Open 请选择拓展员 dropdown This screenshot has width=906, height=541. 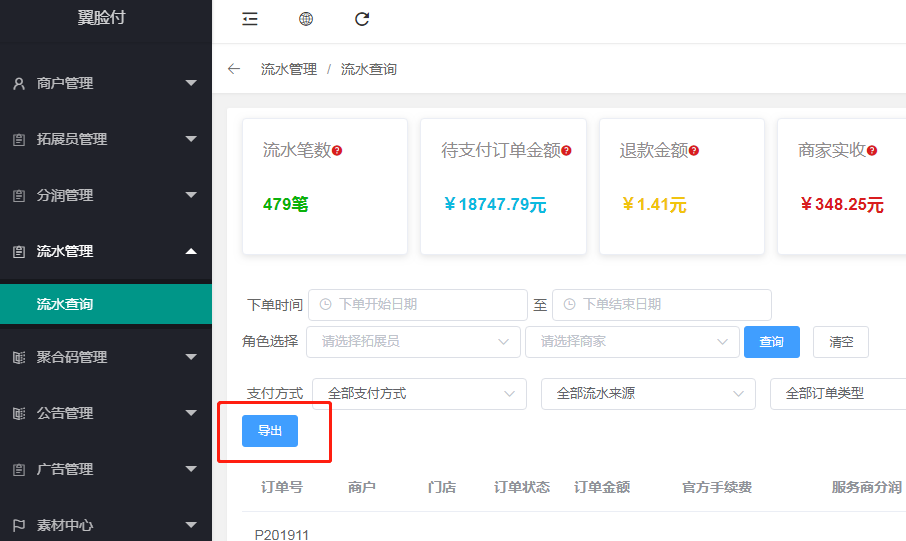[x=413, y=342]
